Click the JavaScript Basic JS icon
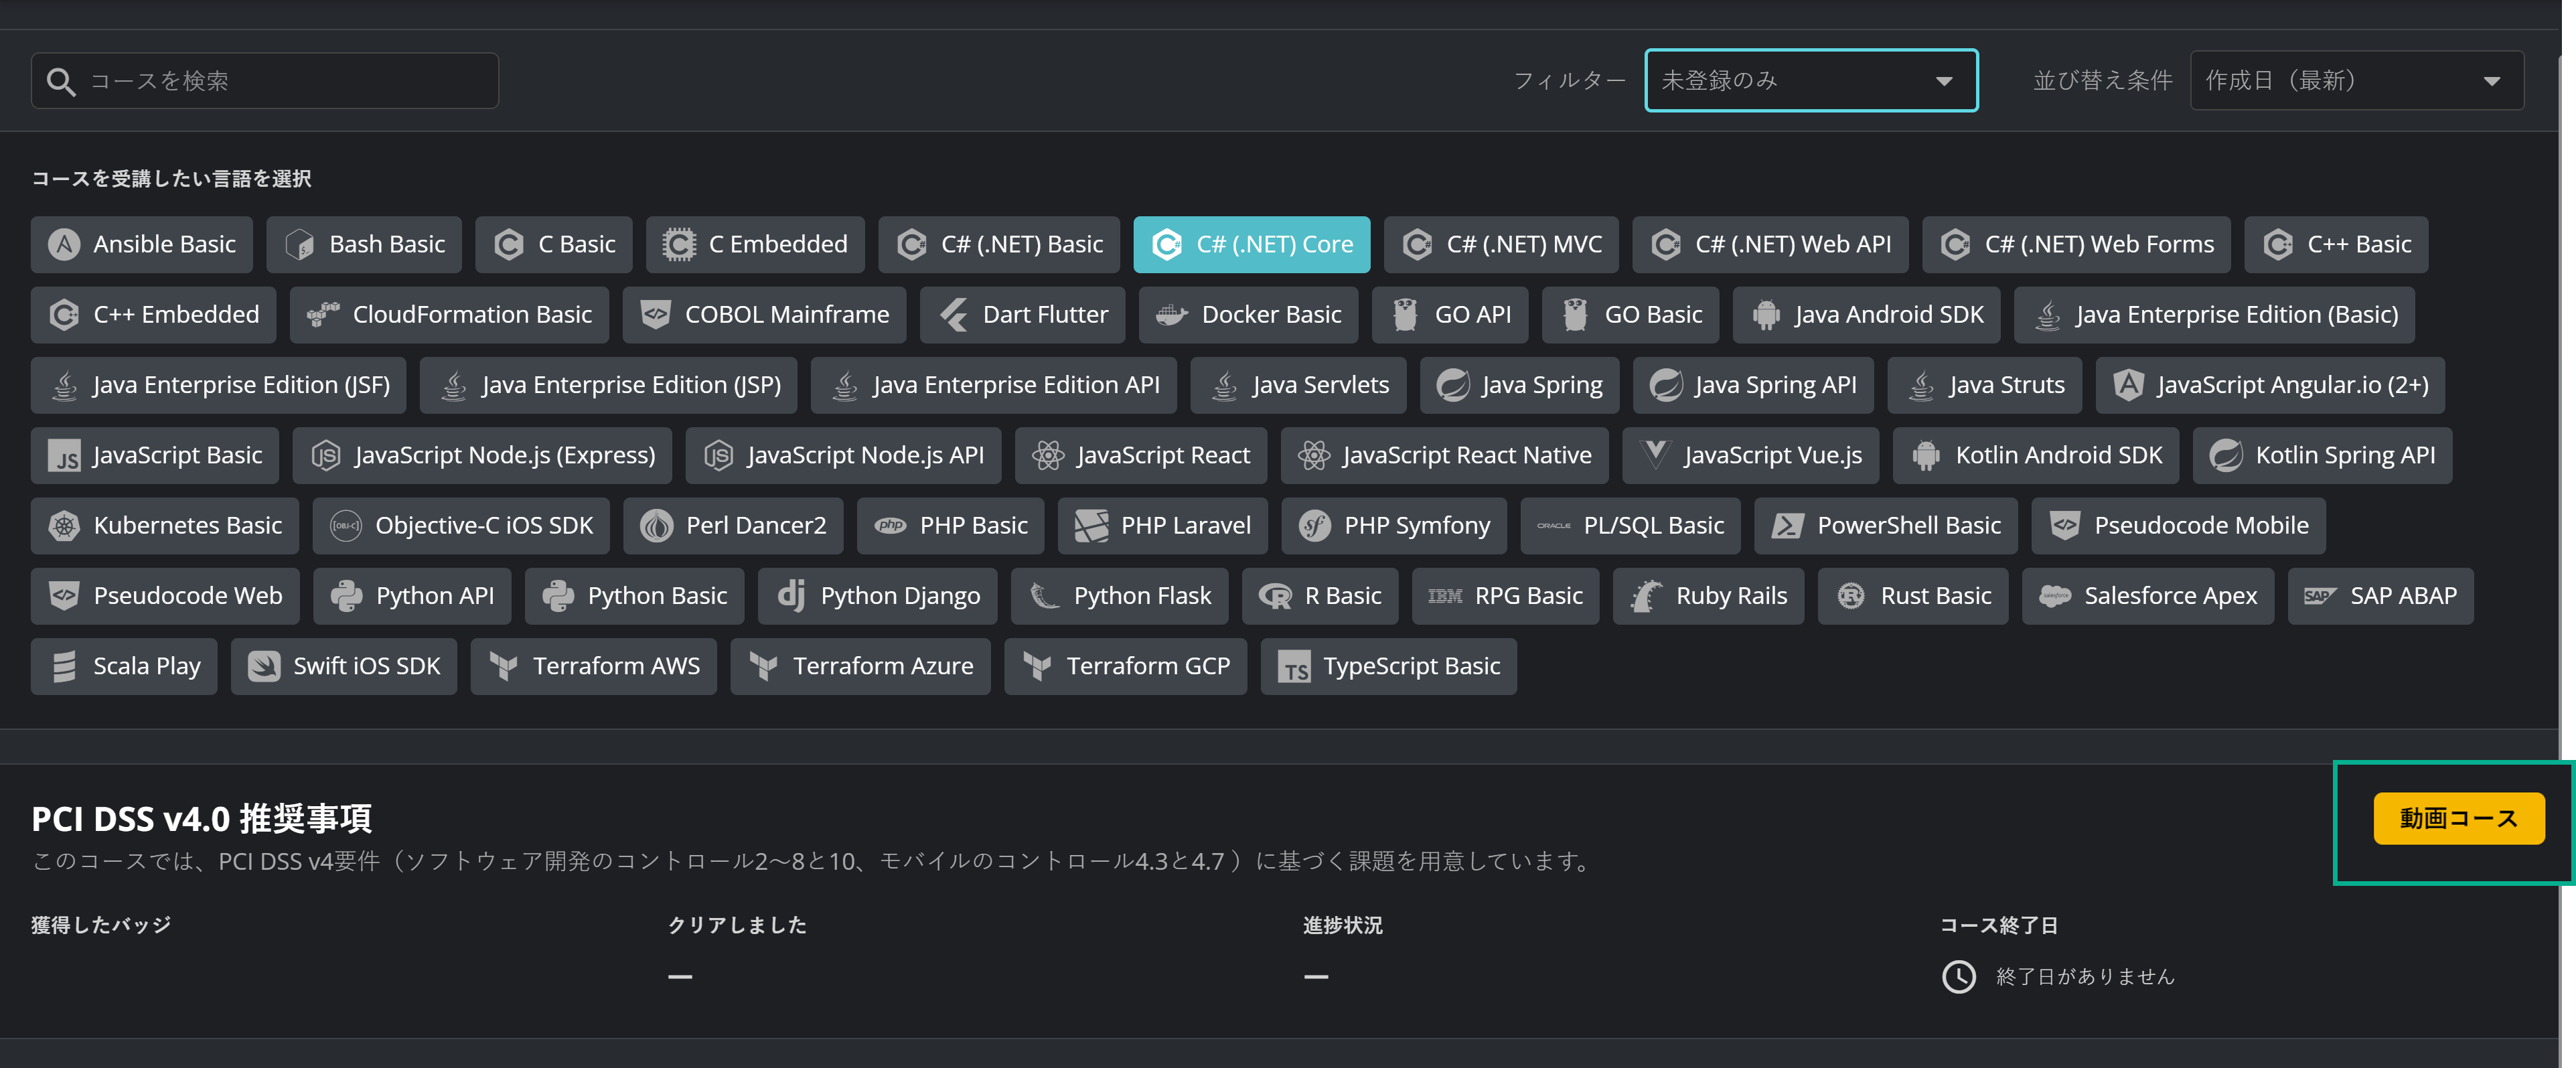The image size is (2576, 1068). point(64,456)
